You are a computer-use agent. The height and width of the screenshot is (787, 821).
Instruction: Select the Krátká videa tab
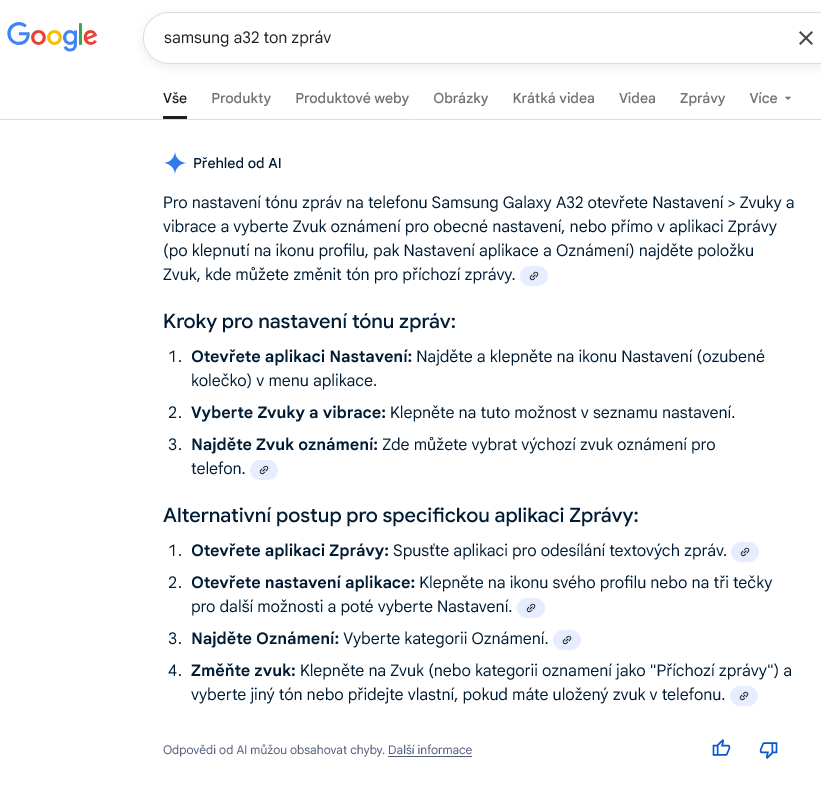click(x=553, y=98)
